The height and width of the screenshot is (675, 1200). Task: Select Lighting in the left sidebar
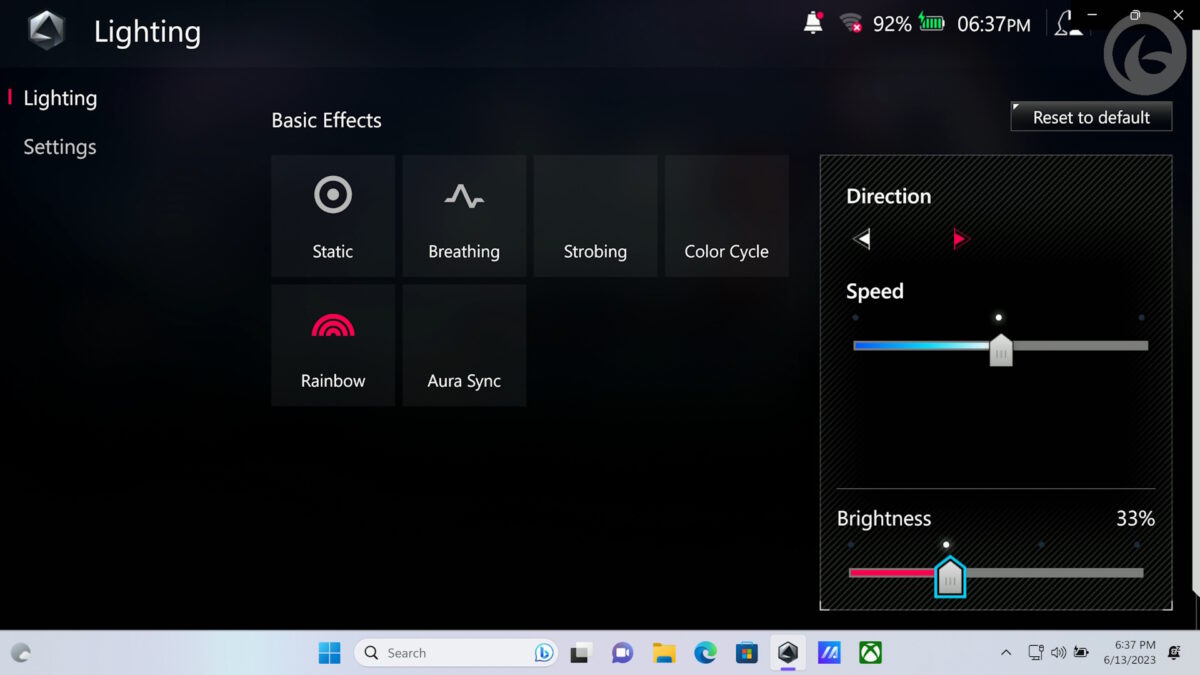pos(62,98)
